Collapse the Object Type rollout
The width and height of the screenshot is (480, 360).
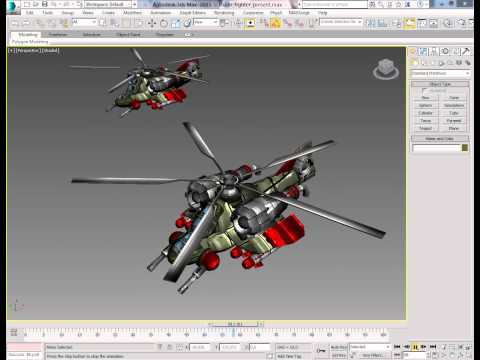440,84
